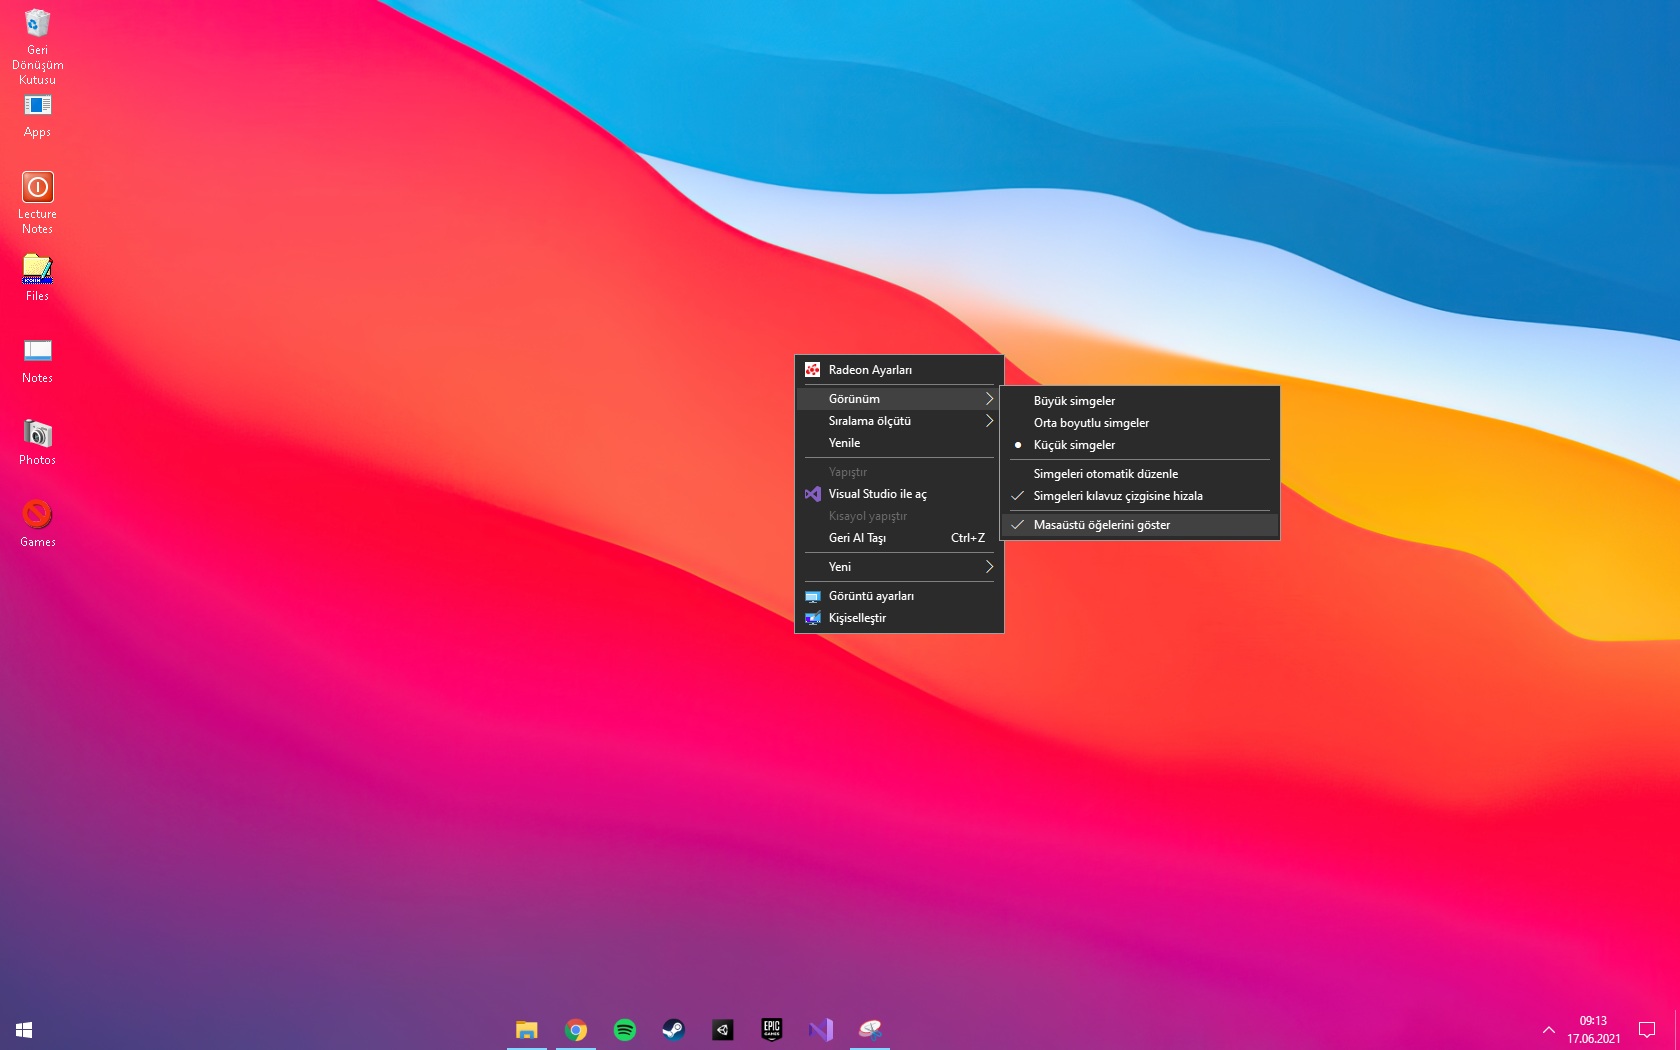Show hidden system tray icons
The image size is (1680, 1050).
(x=1549, y=1030)
